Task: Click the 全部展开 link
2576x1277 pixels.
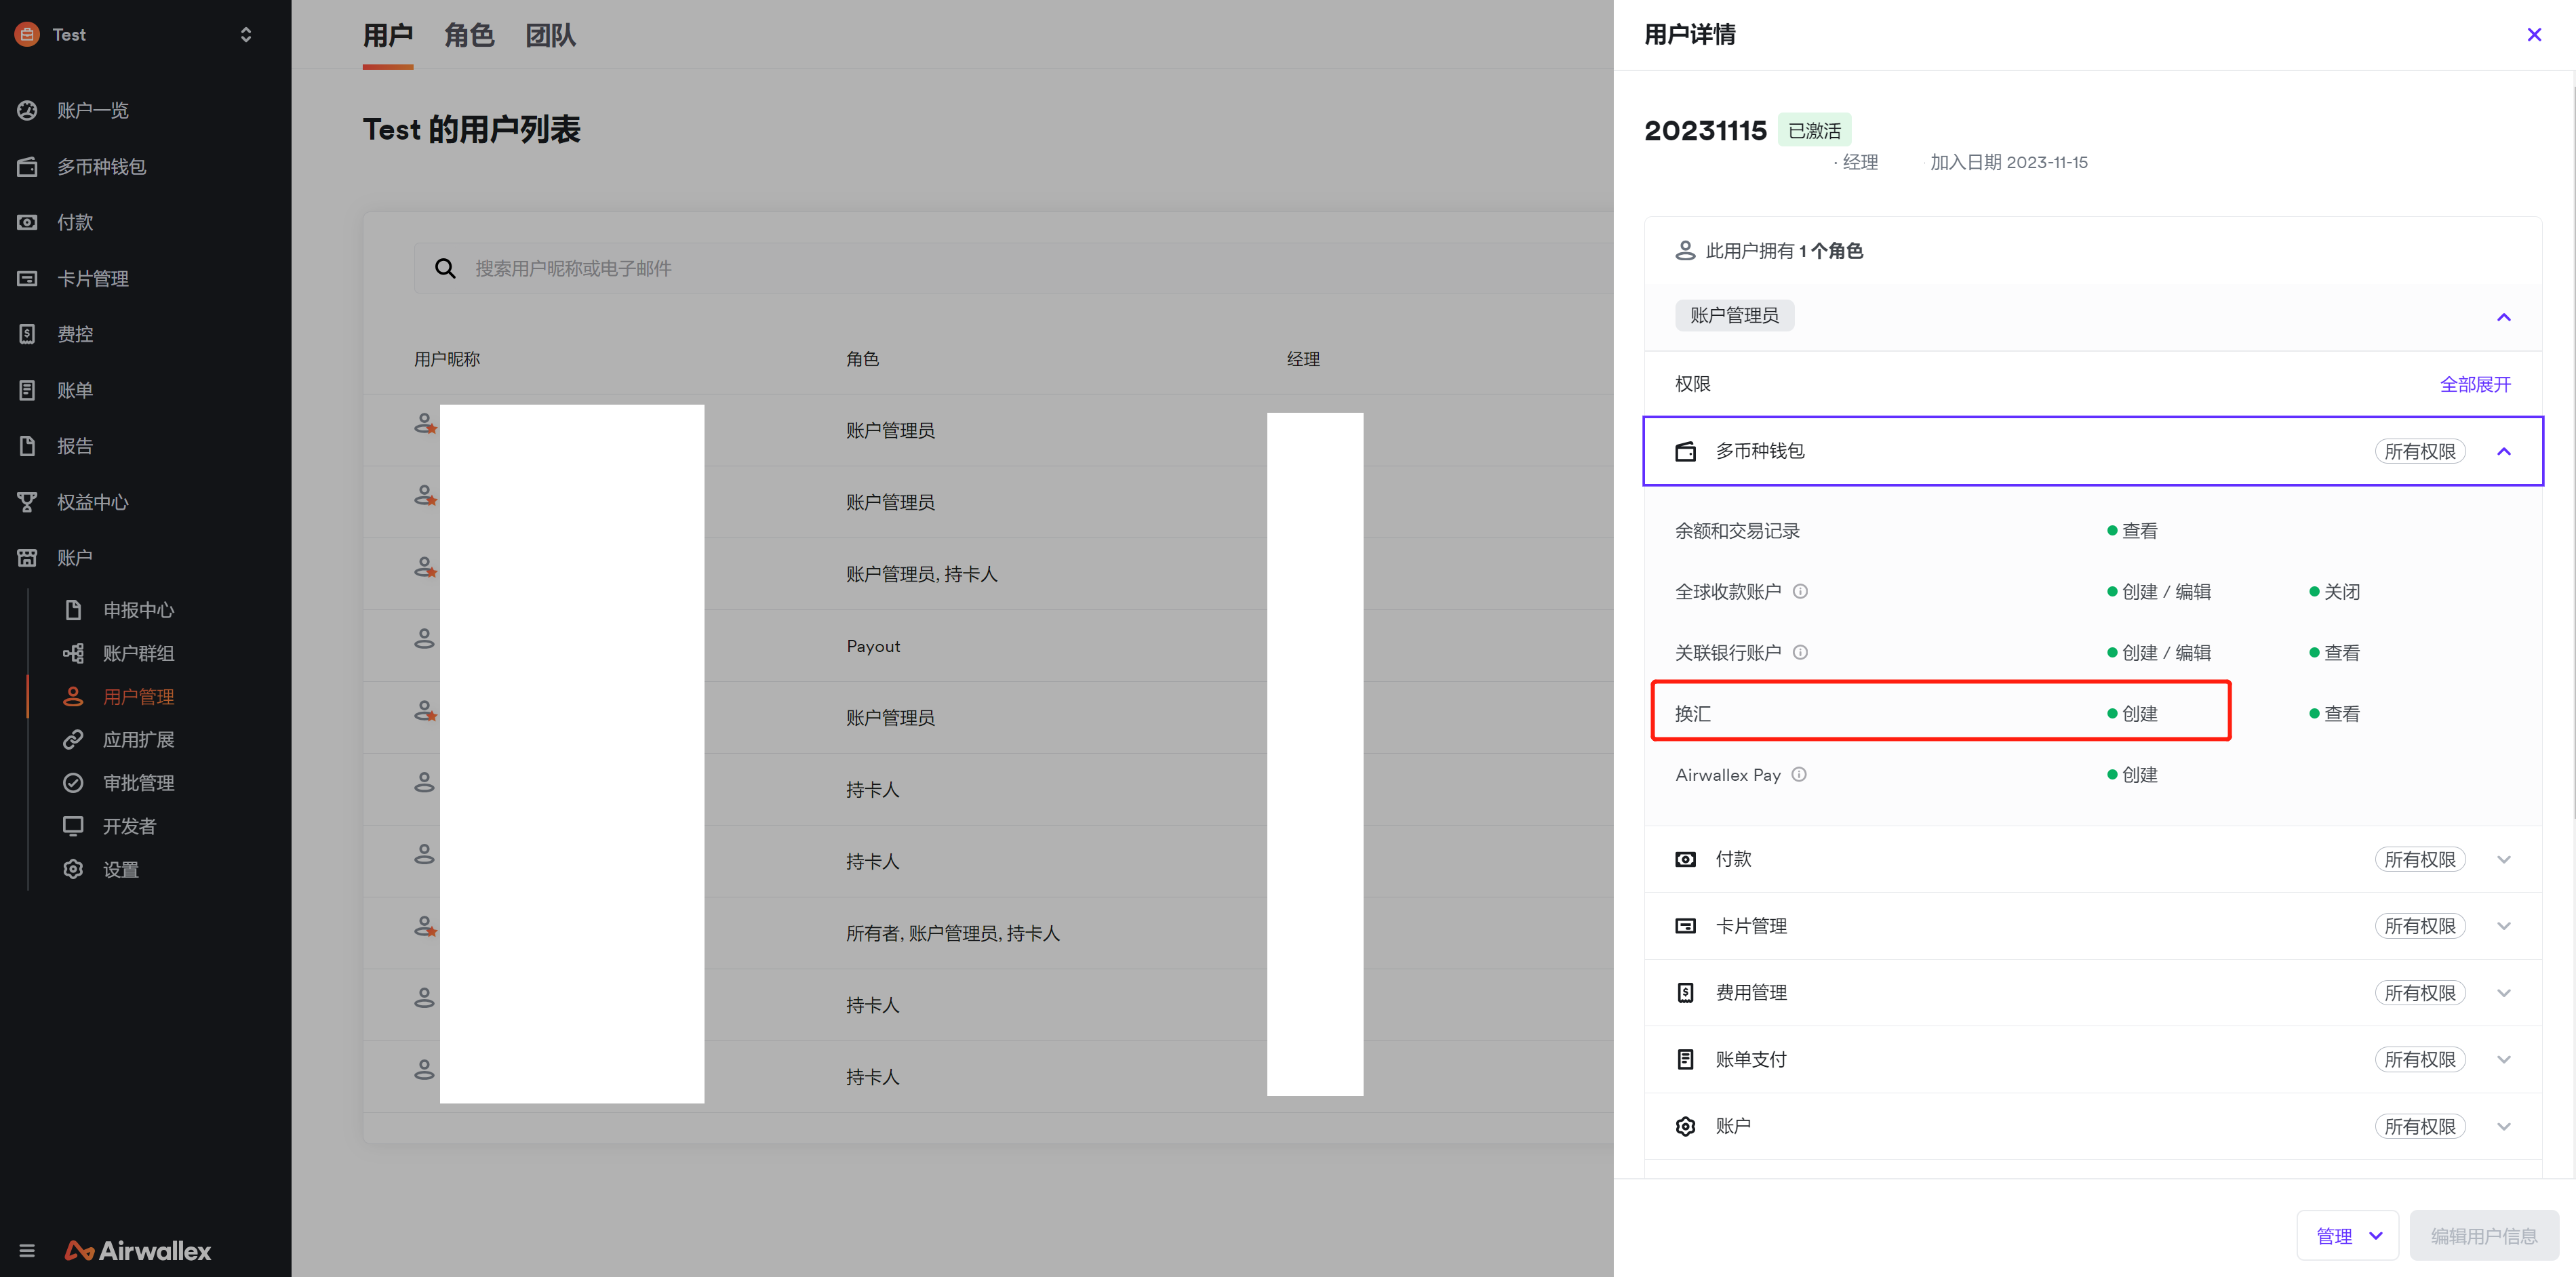Action: pyautogui.click(x=2475, y=385)
